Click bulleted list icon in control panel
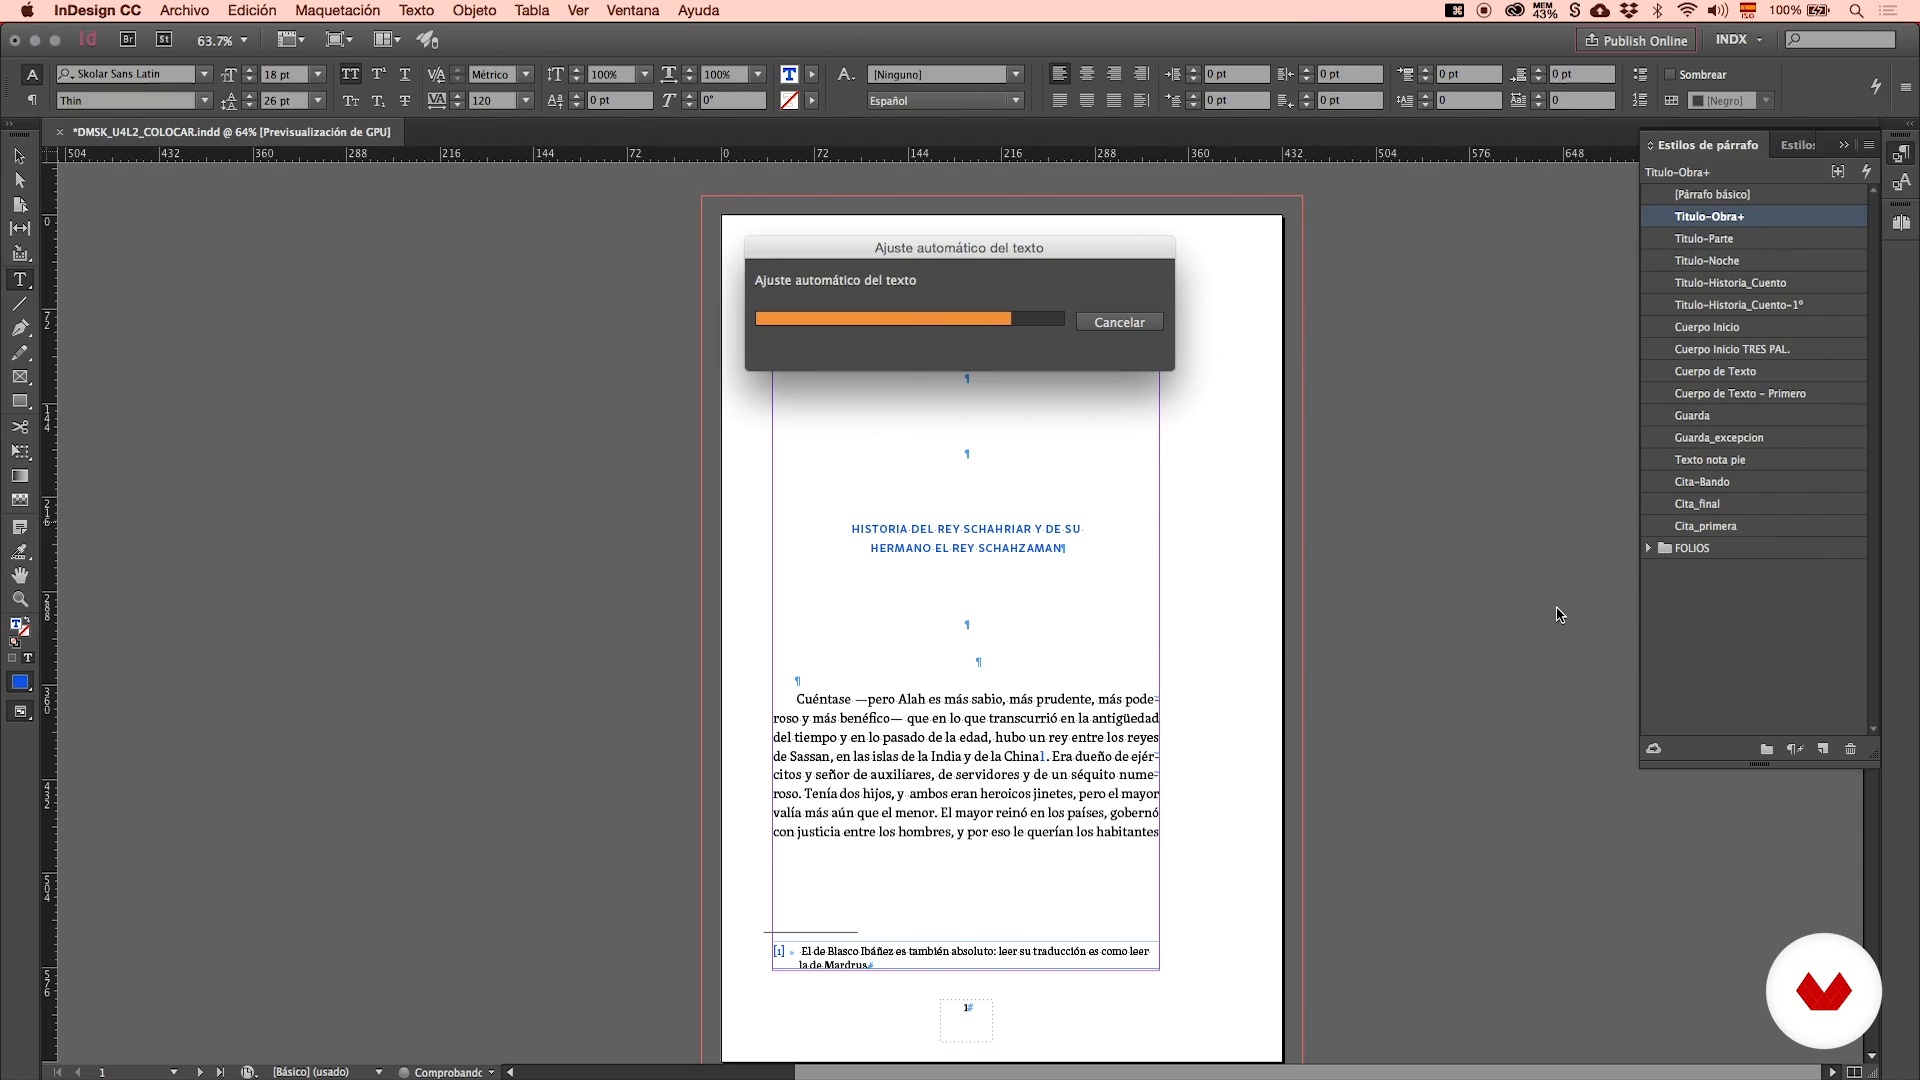The width and height of the screenshot is (1920, 1080). [x=1640, y=74]
